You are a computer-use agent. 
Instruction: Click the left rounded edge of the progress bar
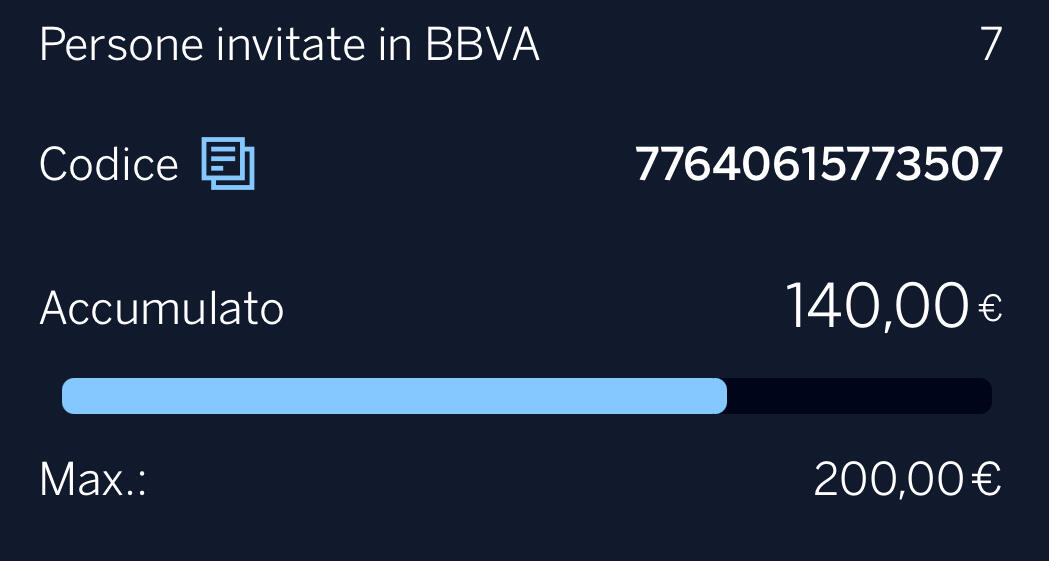pyautogui.click(x=70, y=396)
